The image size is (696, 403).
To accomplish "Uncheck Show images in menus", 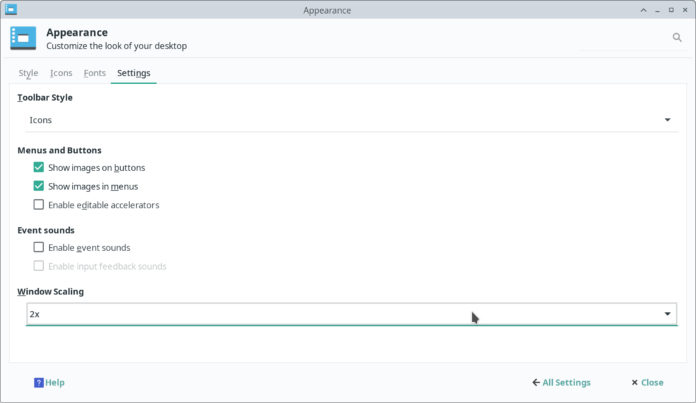I will tap(39, 186).
